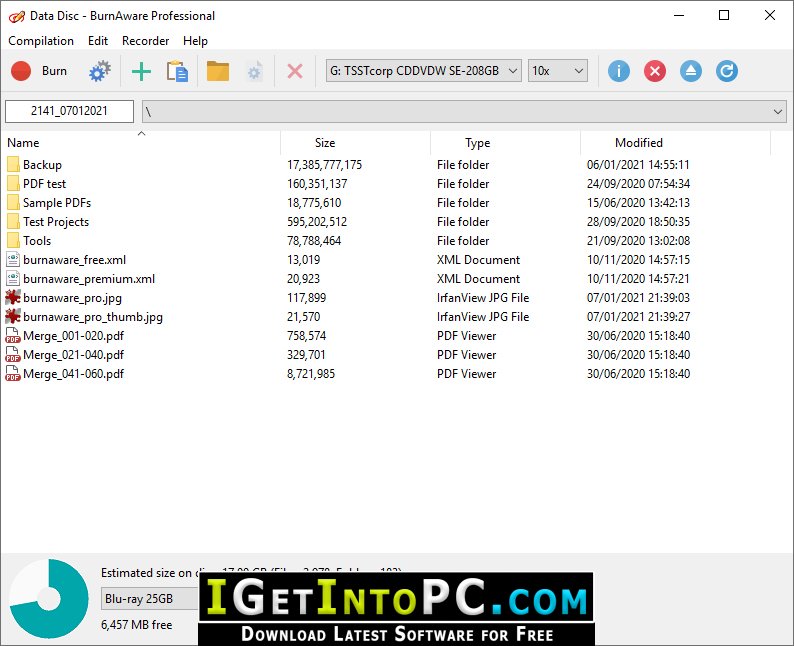
Task: Refresh drives with the blue refresh icon
Action: tap(727, 71)
